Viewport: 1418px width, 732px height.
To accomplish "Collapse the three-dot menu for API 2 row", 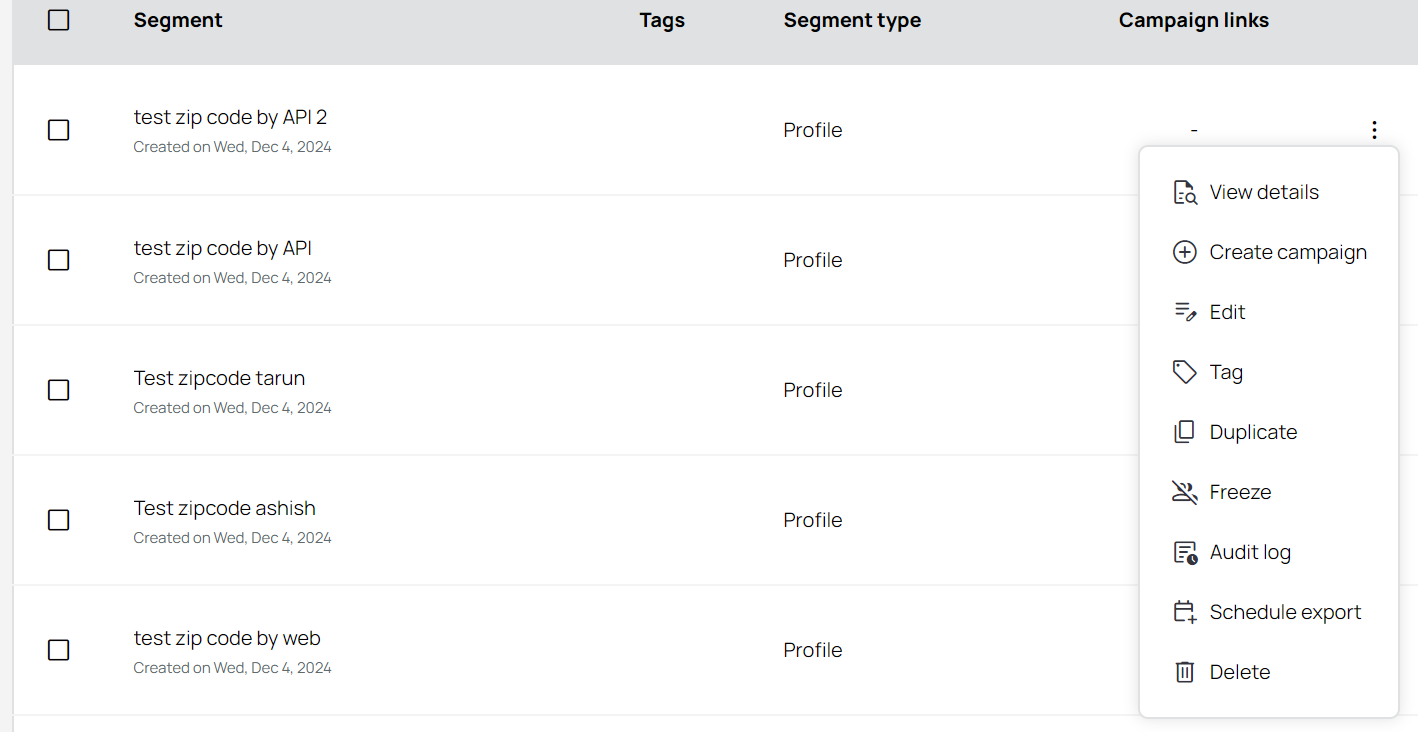I will pos(1374,130).
